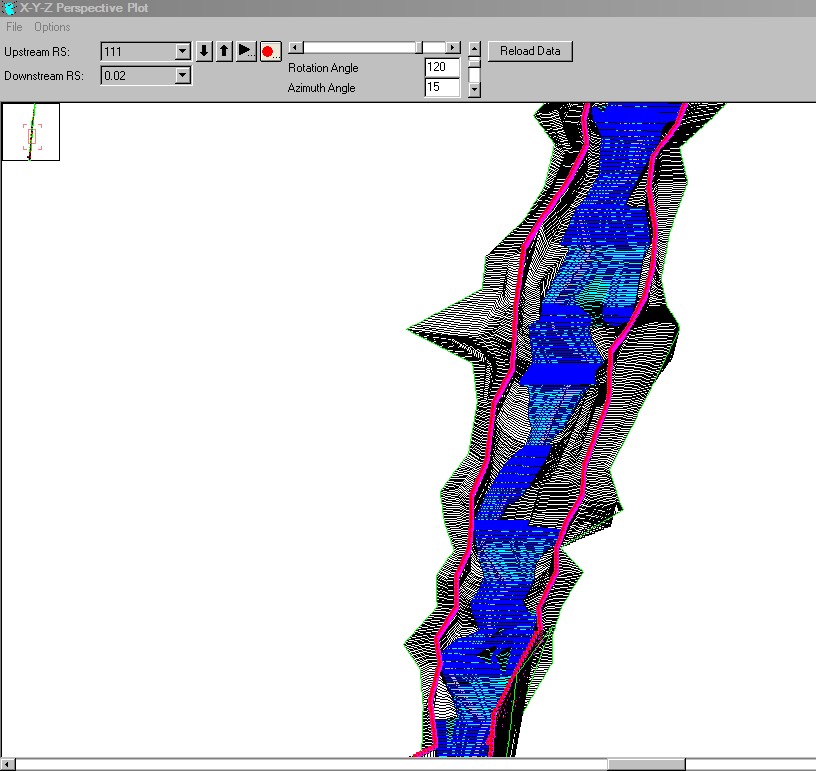This screenshot has height=771, width=816.
Task: Click the overview map thumbnail
Action: pos(31,132)
